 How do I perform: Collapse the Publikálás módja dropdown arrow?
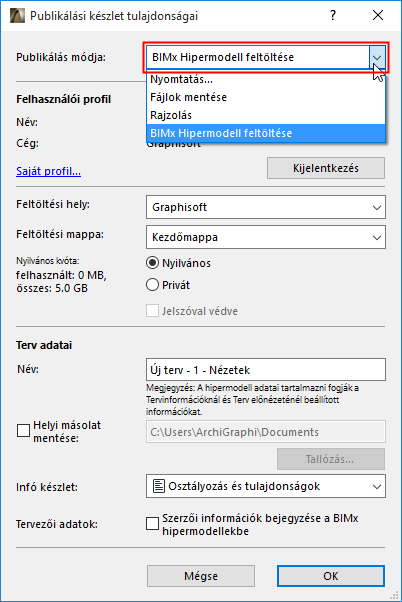pos(377,57)
